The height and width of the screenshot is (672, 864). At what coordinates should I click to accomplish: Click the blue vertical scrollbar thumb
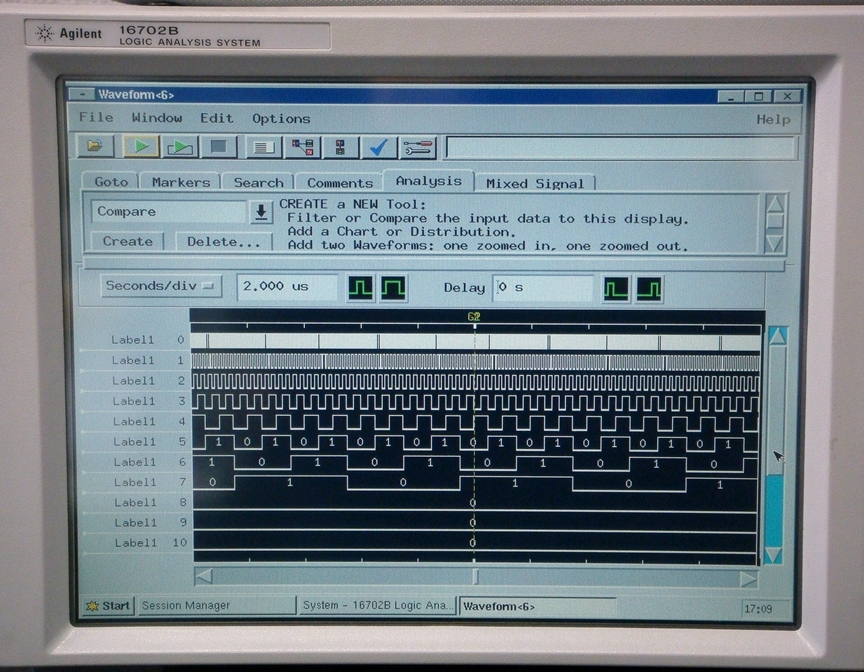tap(774, 511)
